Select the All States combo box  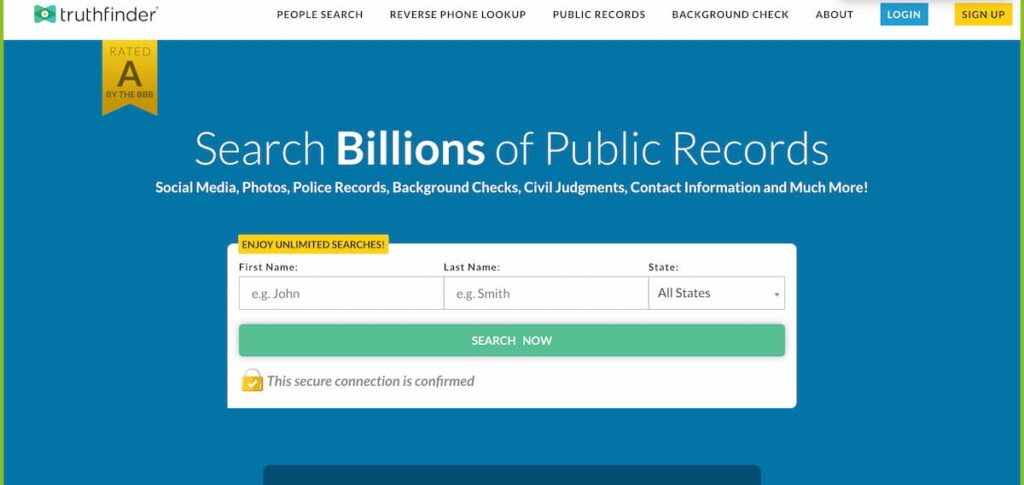pyautogui.click(x=716, y=293)
